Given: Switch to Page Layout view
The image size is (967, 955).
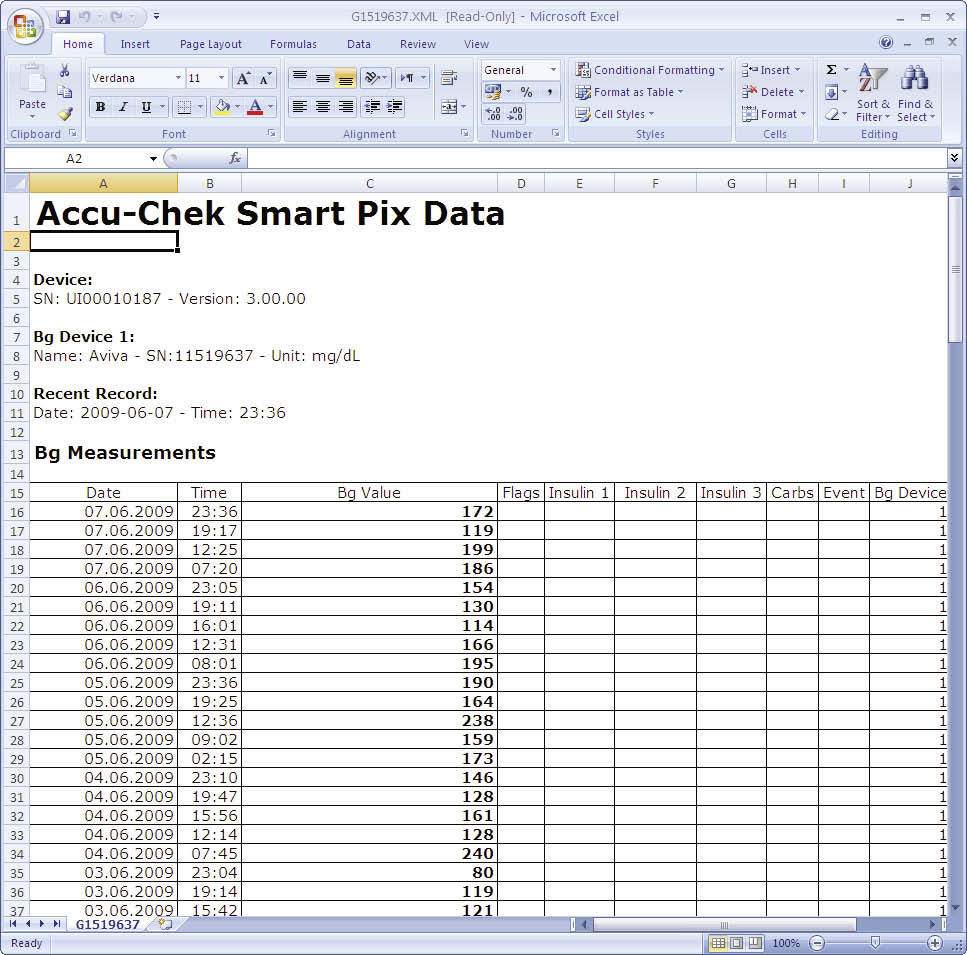Looking at the screenshot, I should (736, 943).
